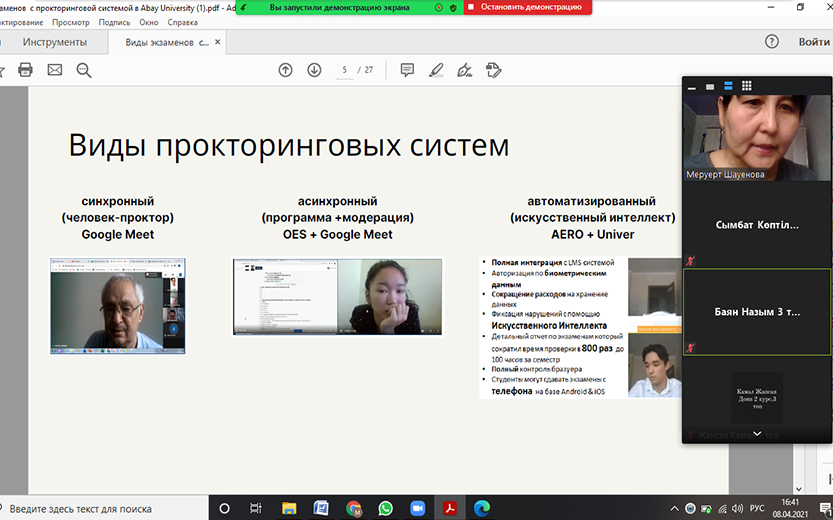The width and height of the screenshot is (833, 520).
Task: Open the Подпись menu
Action: coord(114,22)
